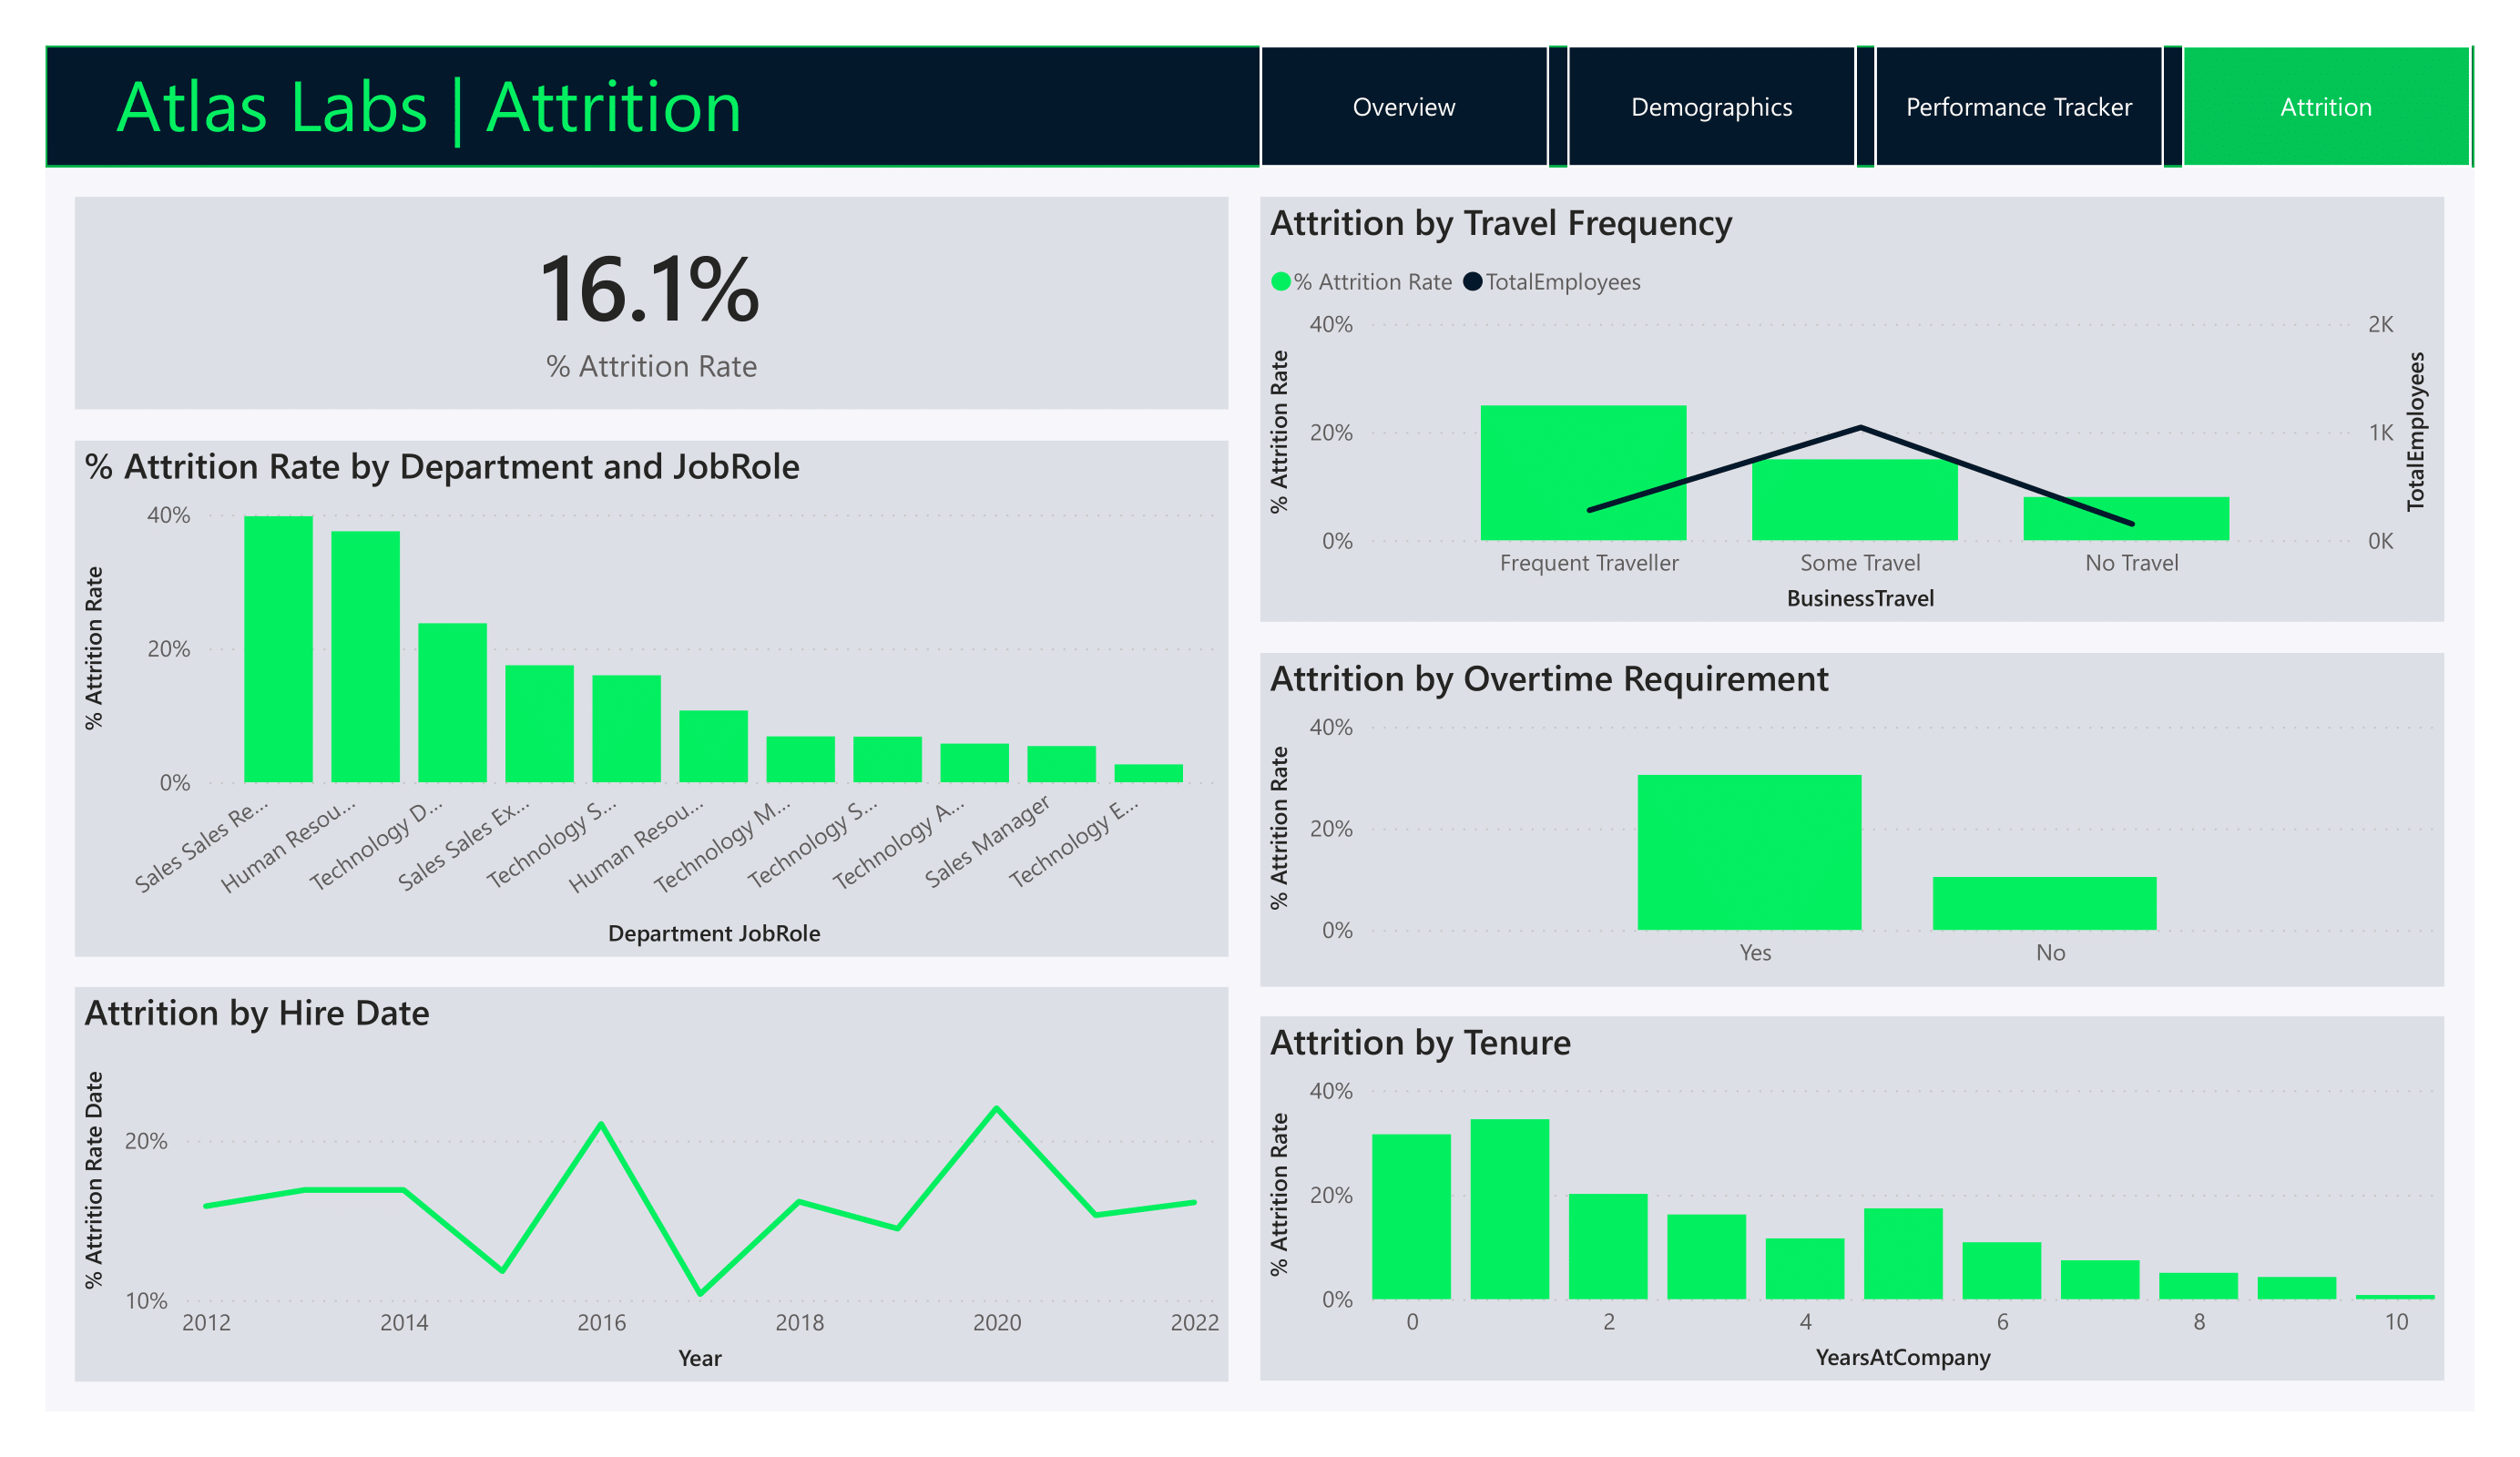The image size is (2520, 1457).
Task: Click the 2016 peak on hire date line
Action: (x=601, y=1124)
